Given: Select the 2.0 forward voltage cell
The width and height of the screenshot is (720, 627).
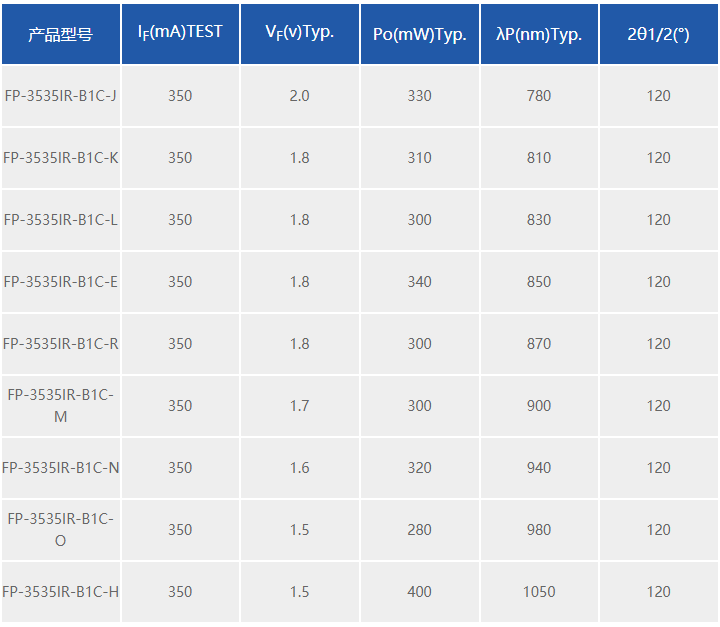Looking at the screenshot, I should [300, 96].
